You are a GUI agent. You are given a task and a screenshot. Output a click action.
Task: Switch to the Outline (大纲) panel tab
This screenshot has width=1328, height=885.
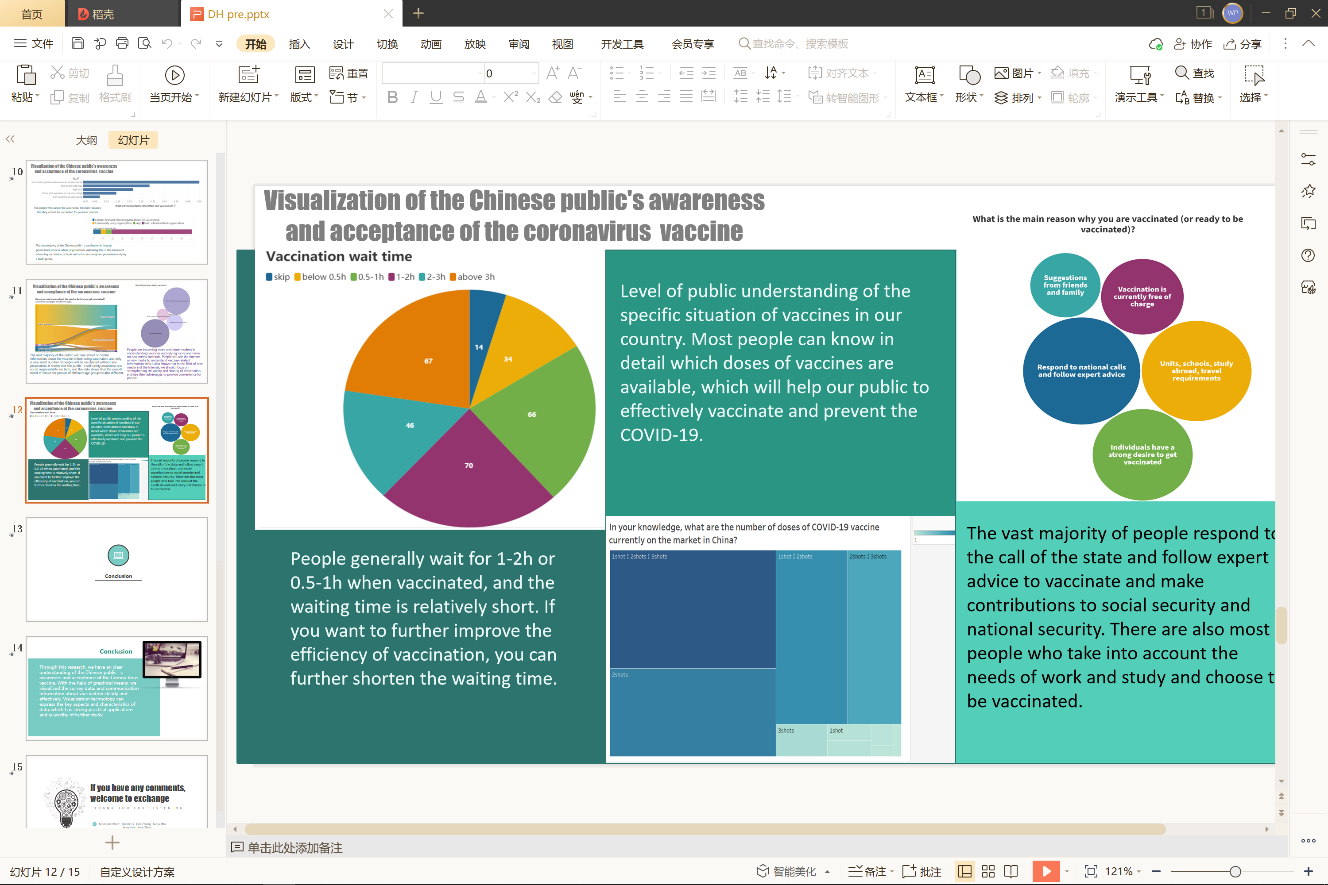(87, 140)
